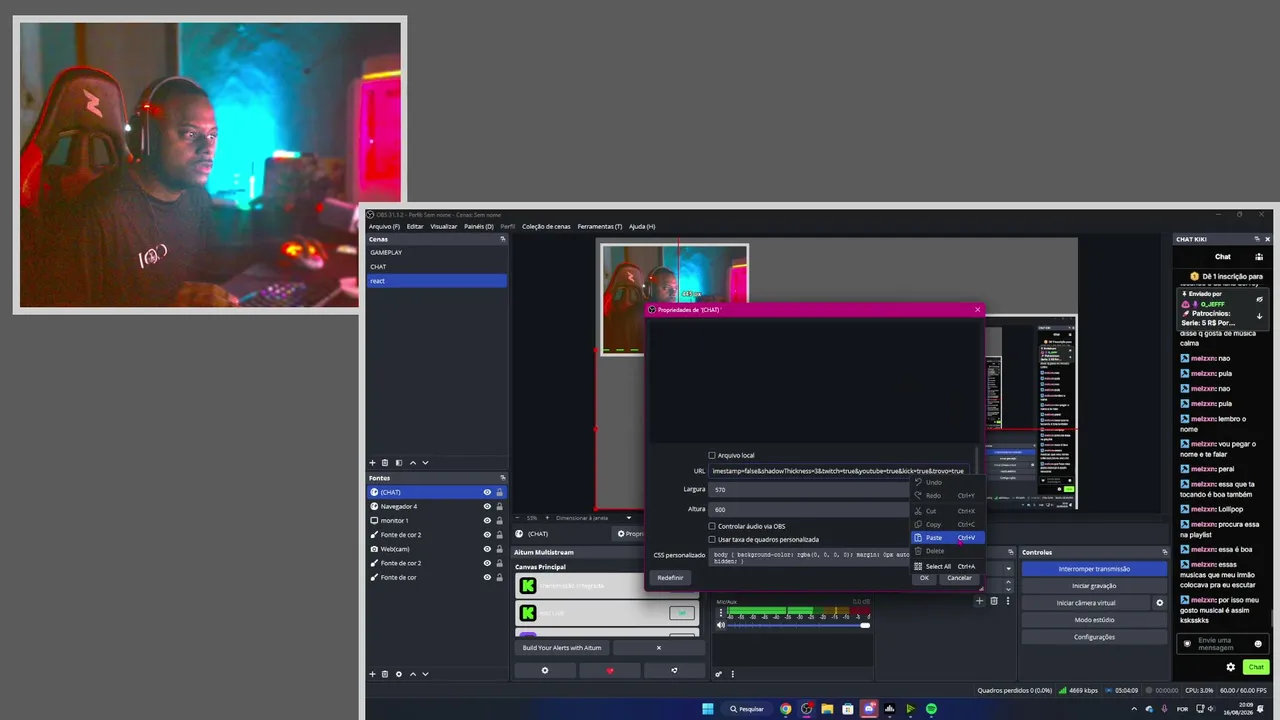Move selected source up in Fontes panel
This screenshot has height=720, width=1280.
[x=413, y=674]
